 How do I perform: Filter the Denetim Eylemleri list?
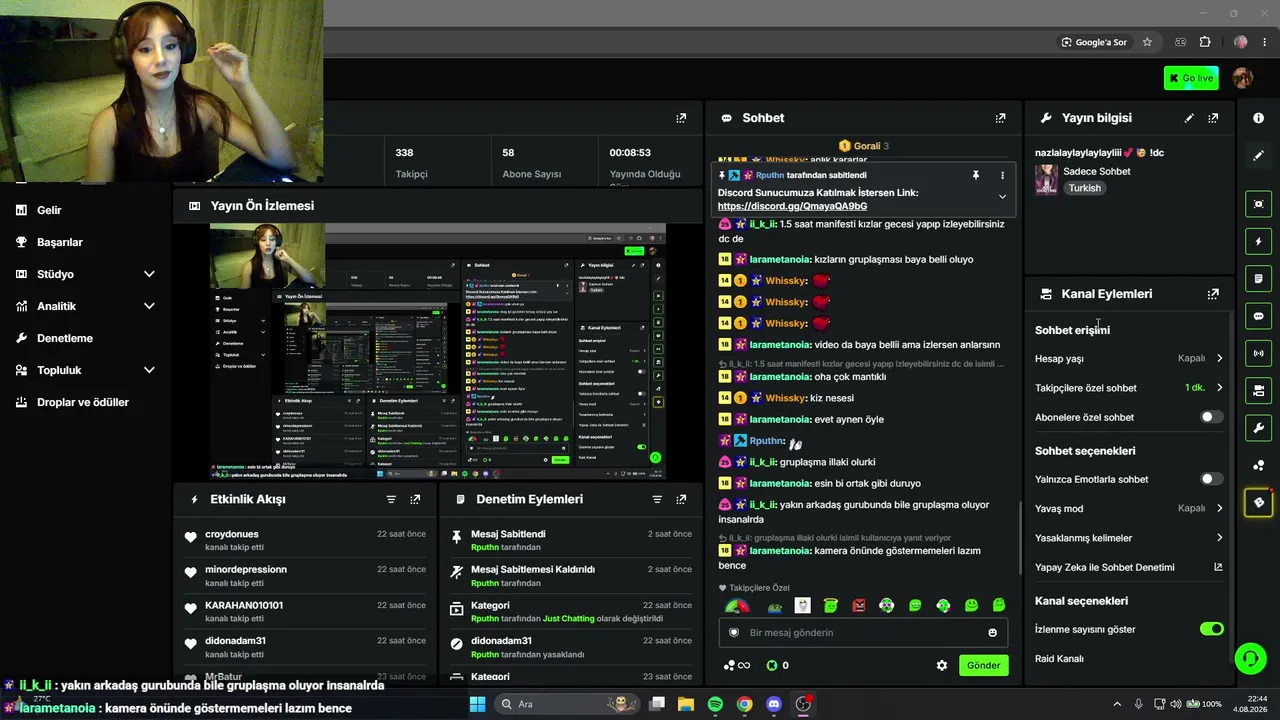point(657,499)
